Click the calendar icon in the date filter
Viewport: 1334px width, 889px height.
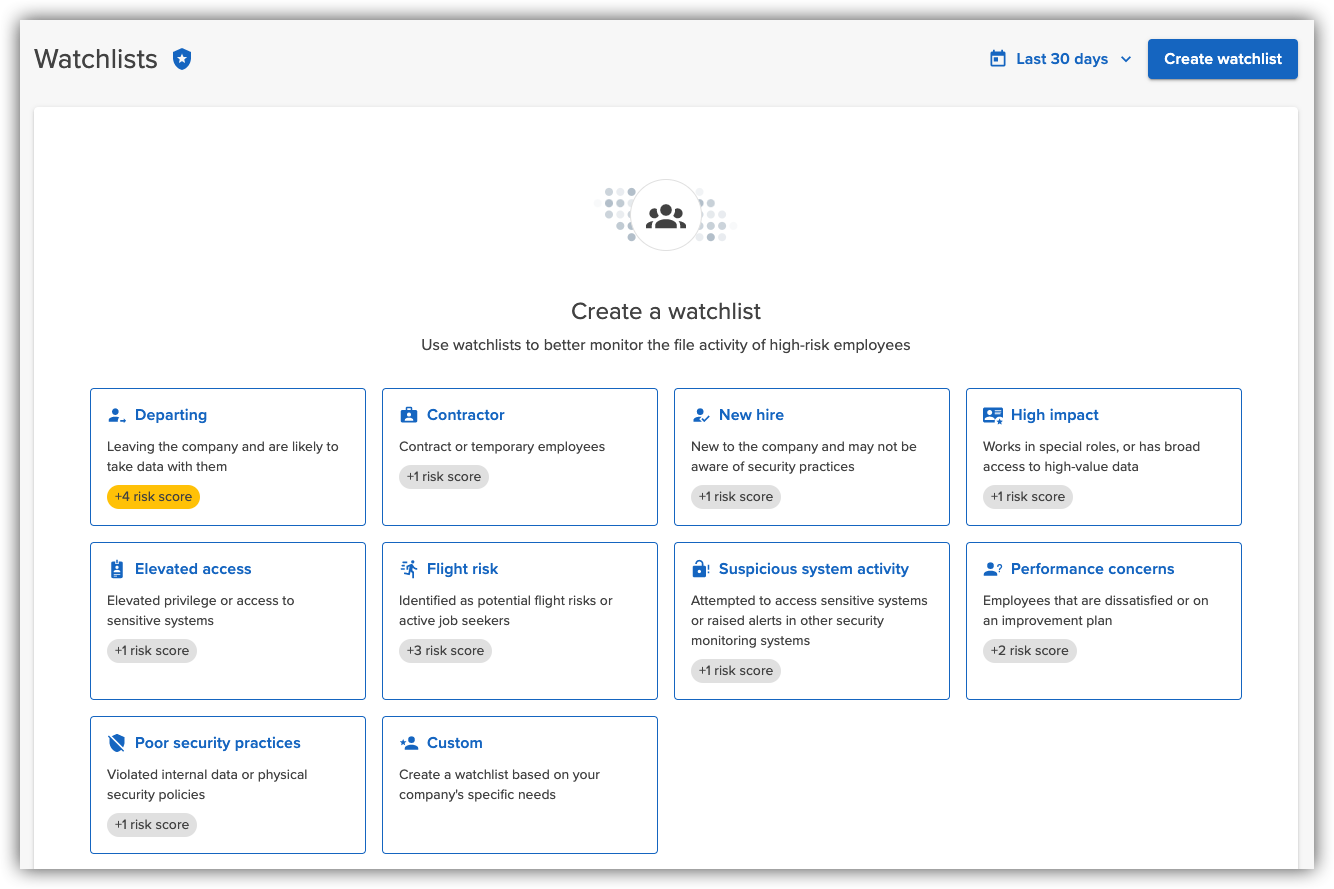tap(997, 58)
